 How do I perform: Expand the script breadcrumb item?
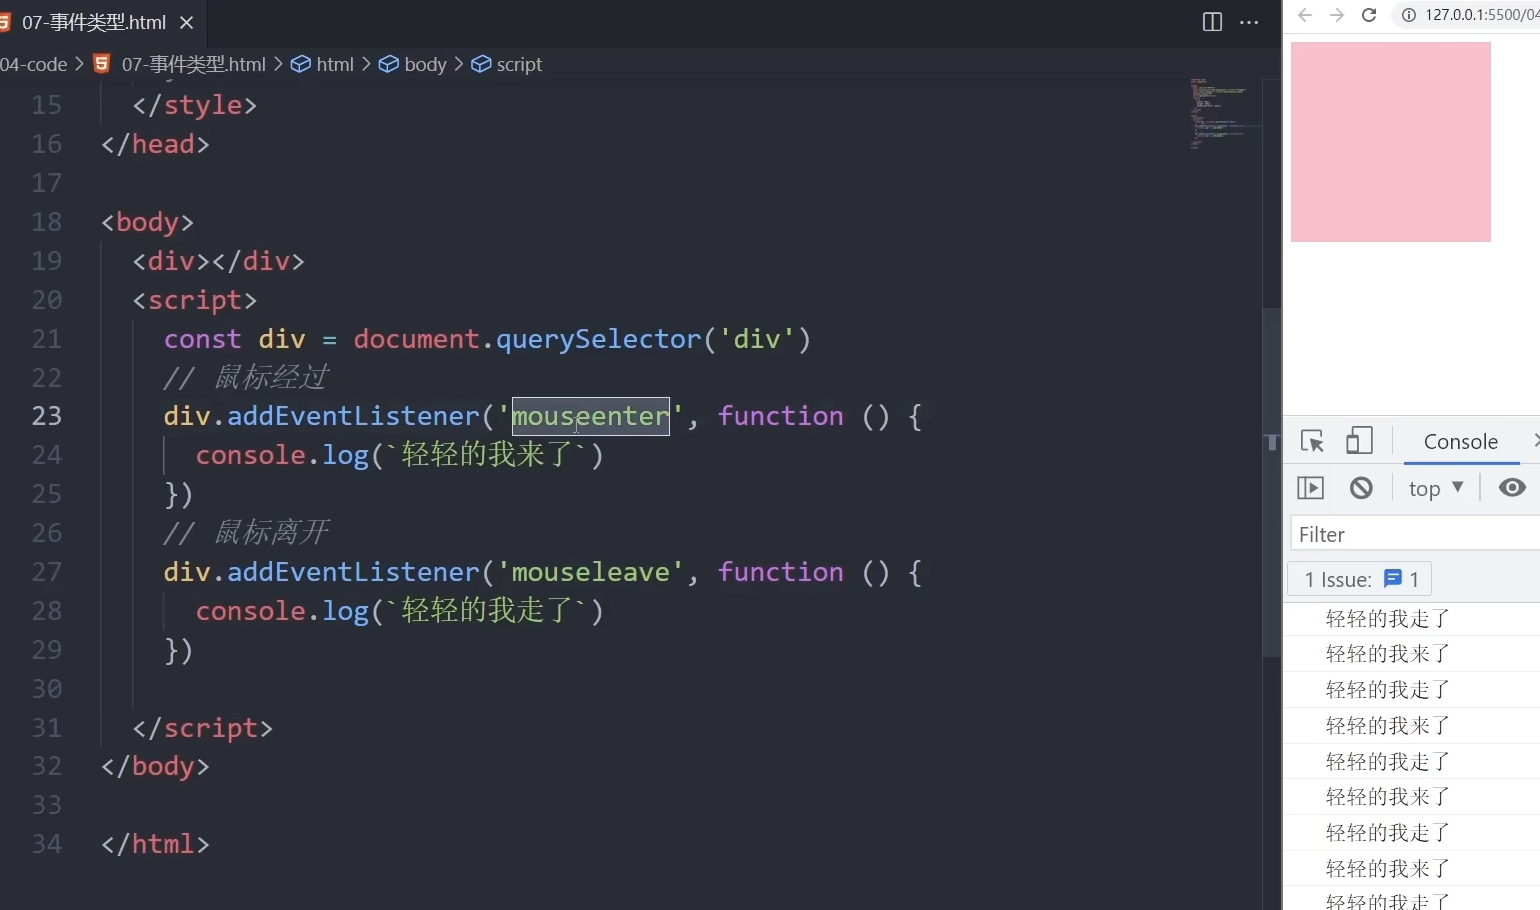[x=517, y=64]
